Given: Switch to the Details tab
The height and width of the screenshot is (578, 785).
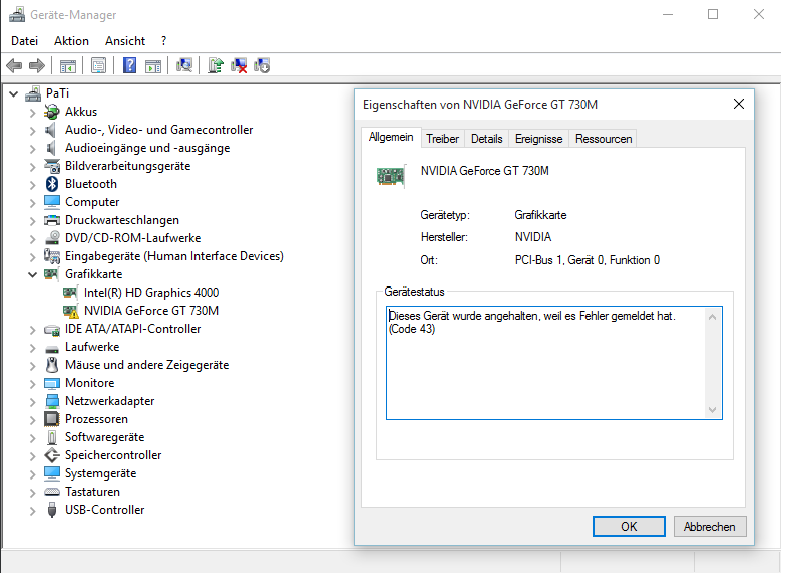Looking at the screenshot, I should (x=486, y=139).
